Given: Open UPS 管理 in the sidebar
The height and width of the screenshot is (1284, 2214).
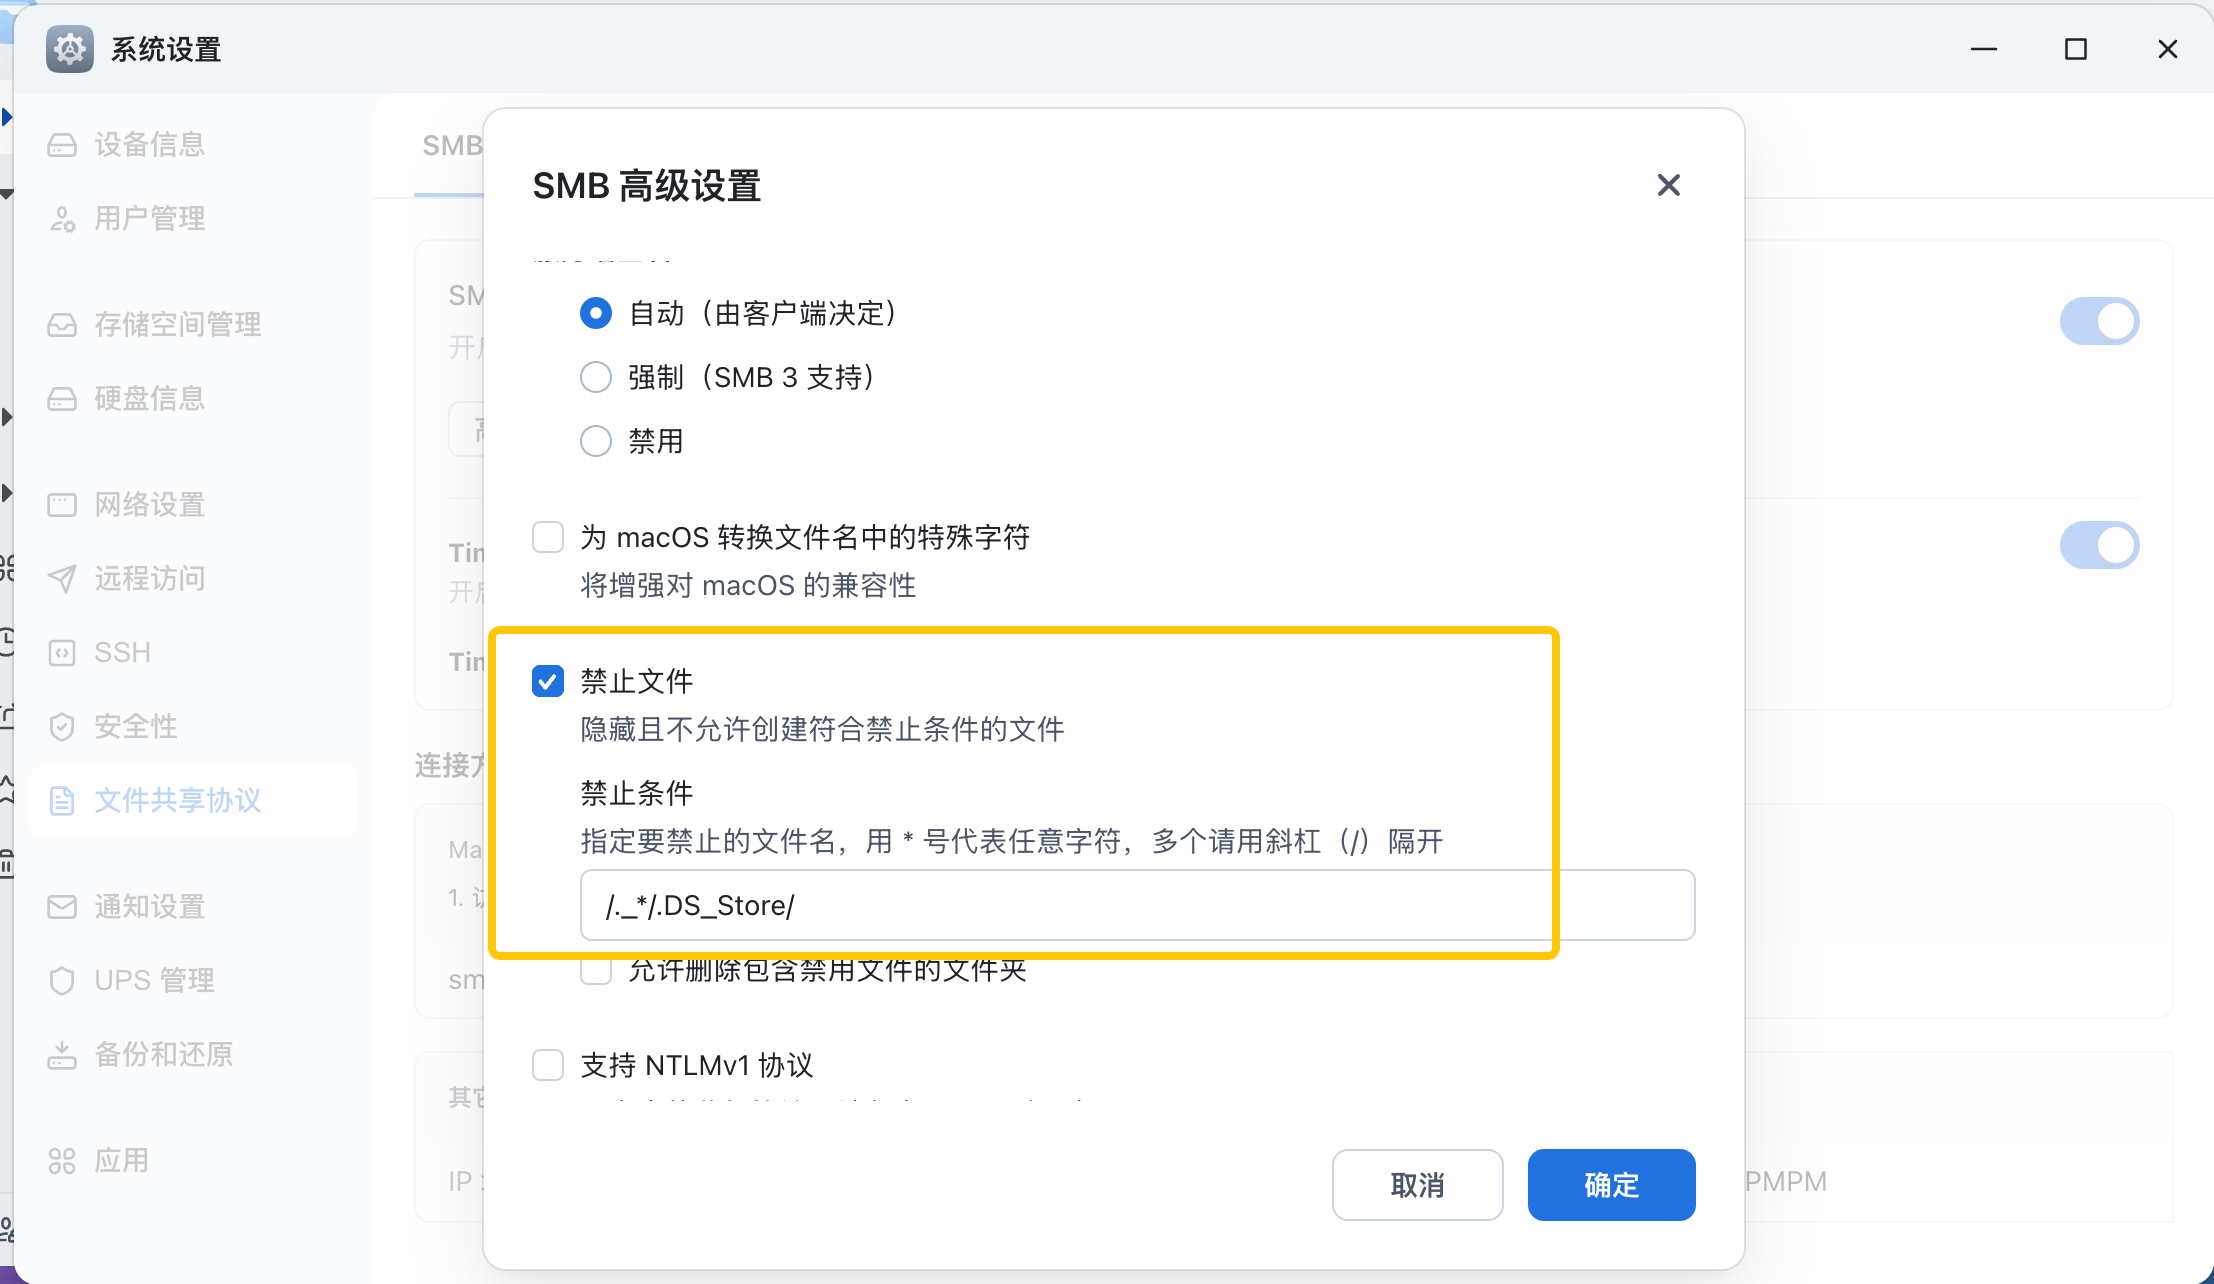Looking at the screenshot, I should 154,981.
